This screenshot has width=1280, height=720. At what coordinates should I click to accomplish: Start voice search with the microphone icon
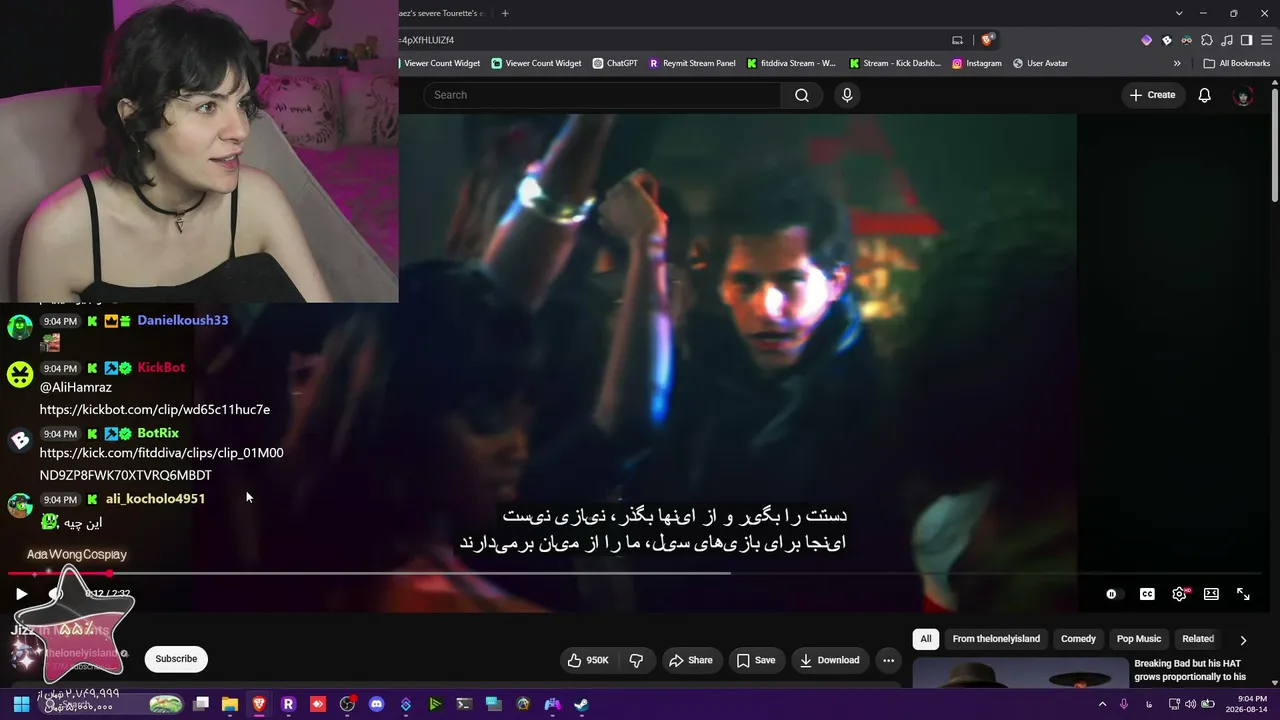tap(847, 95)
